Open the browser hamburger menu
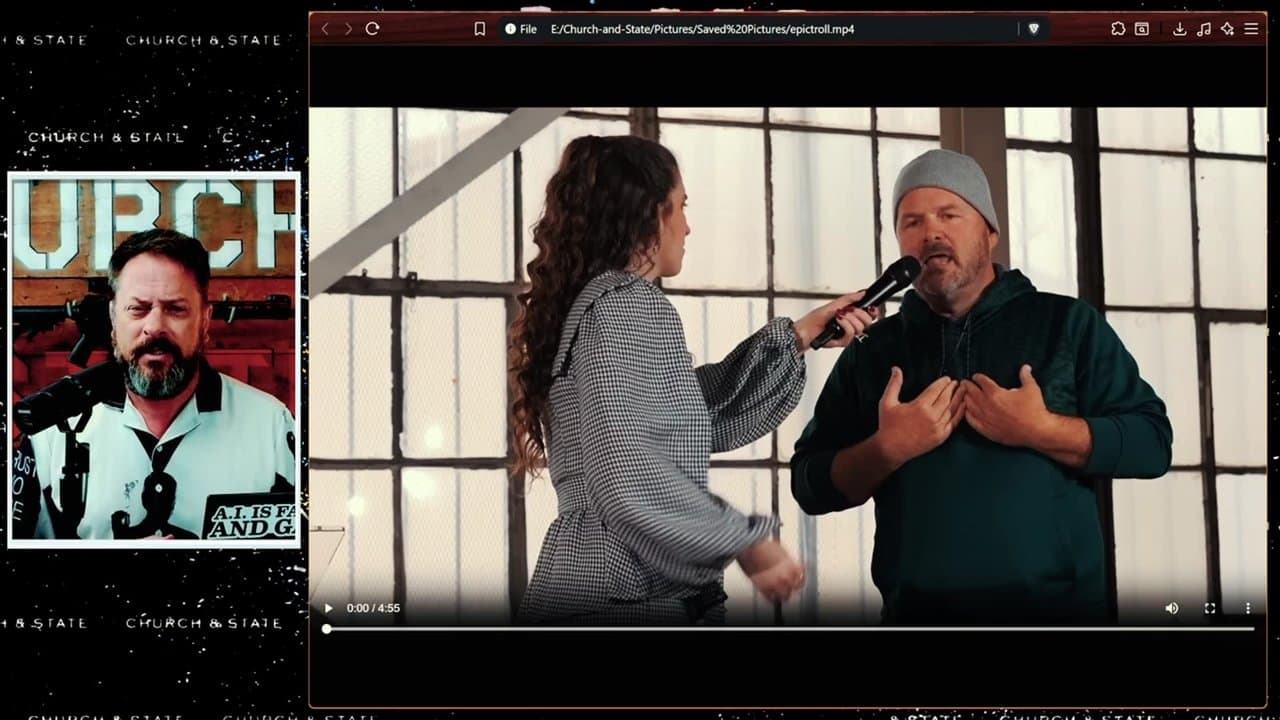The image size is (1280, 720). click(x=1251, y=29)
